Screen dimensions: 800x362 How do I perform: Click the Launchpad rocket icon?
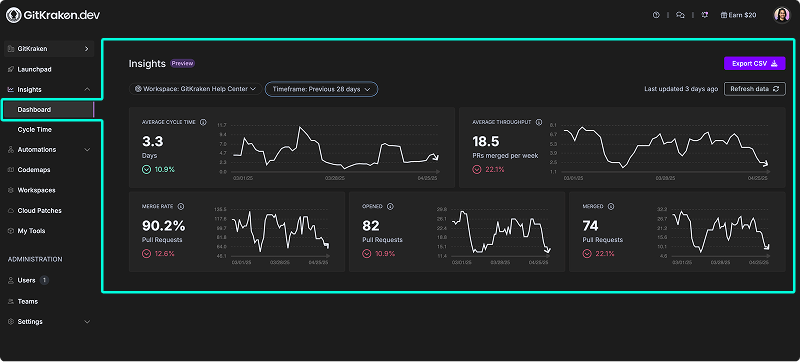click(11, 69)
